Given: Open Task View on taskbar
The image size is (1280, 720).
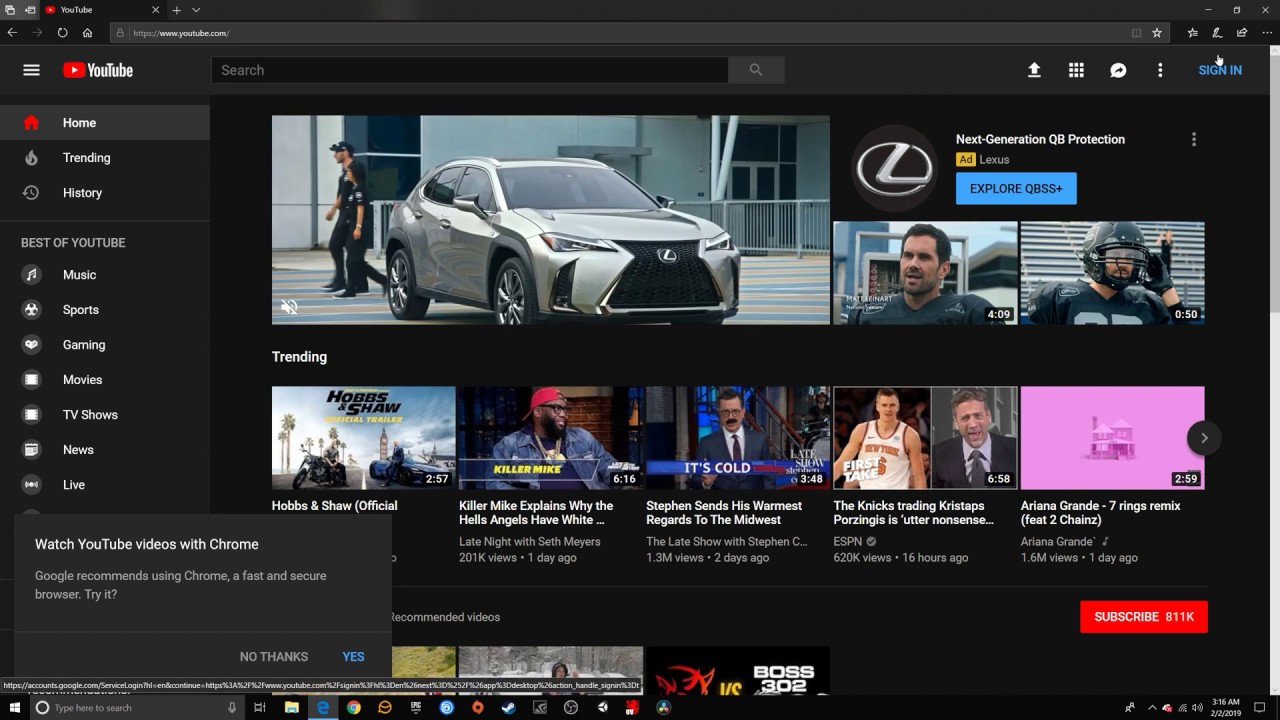Looking at the screenshot, I should click(x=260, y=707).
